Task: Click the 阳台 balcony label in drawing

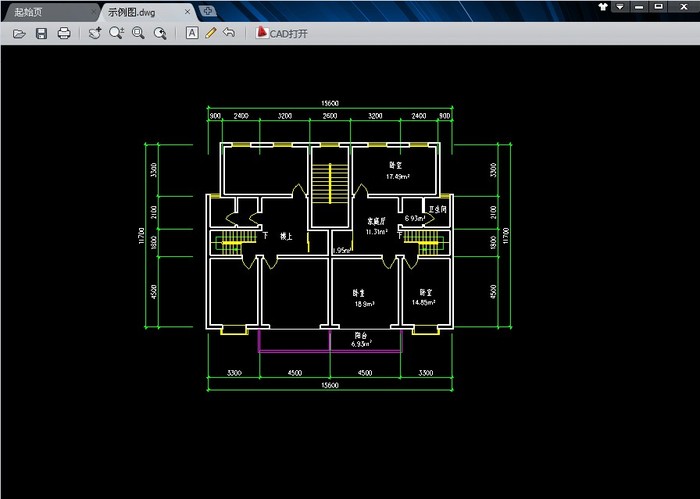Action: click(x=361, y=335)
